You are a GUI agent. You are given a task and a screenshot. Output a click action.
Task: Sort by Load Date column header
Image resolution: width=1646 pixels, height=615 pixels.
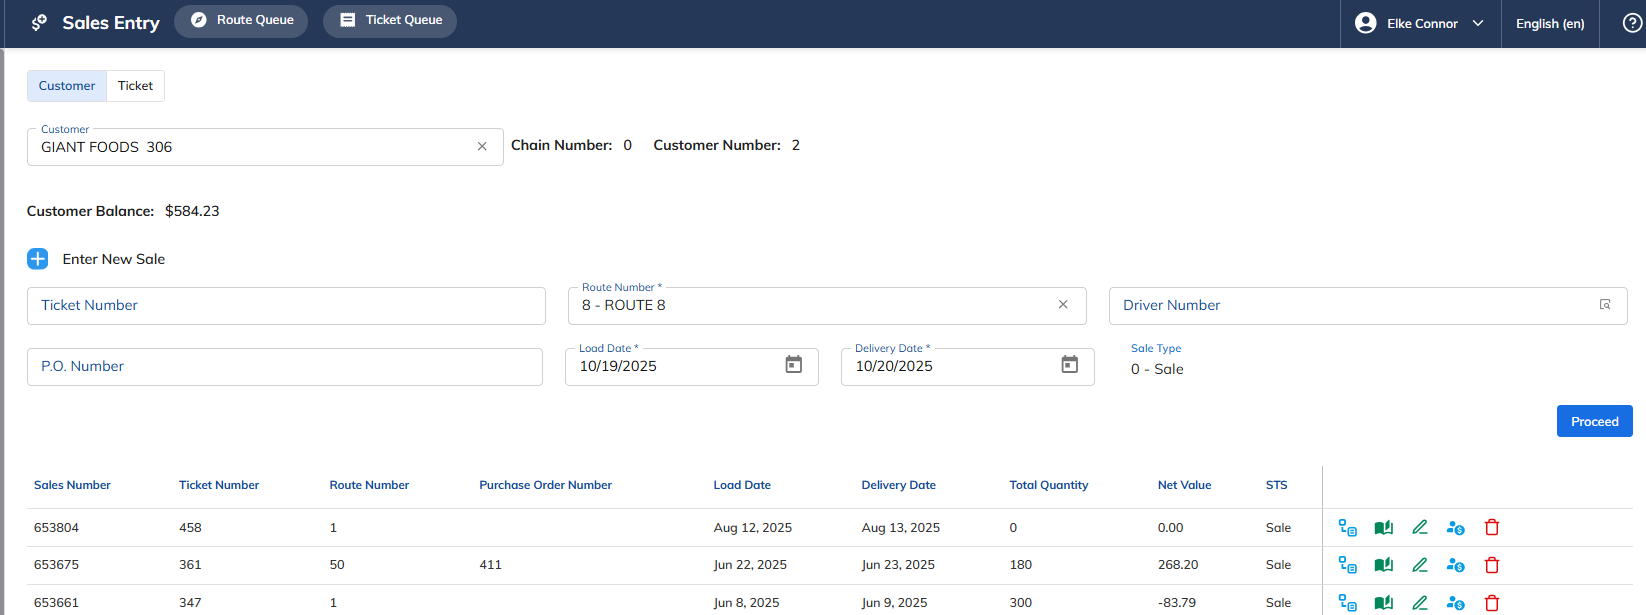point(742,485)
